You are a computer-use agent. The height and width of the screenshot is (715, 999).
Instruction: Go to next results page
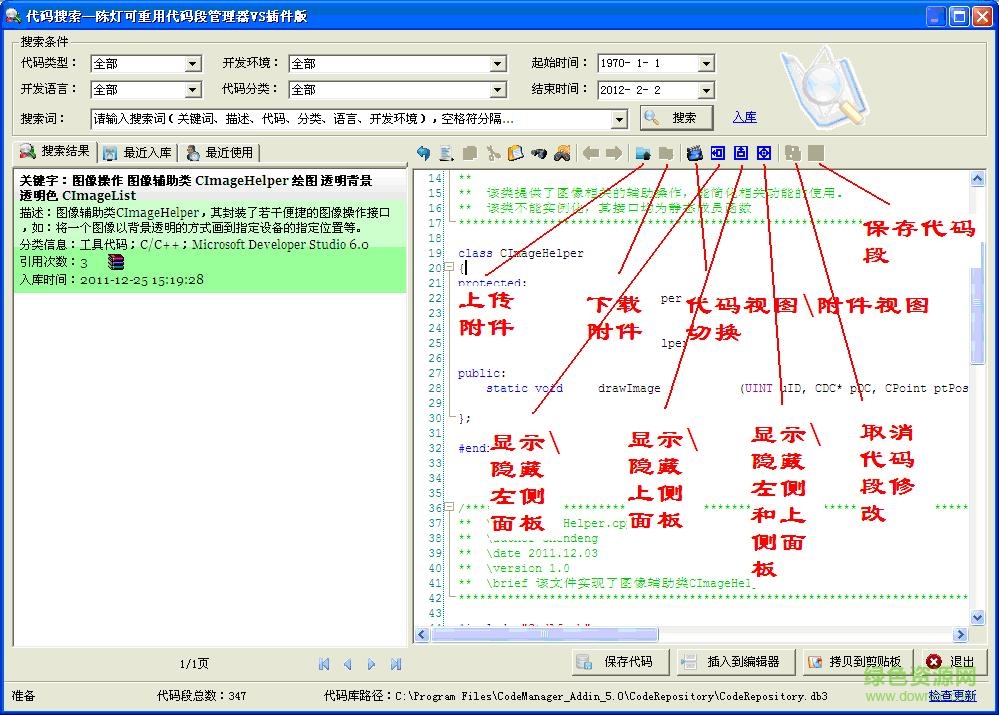tap(371, 664)
